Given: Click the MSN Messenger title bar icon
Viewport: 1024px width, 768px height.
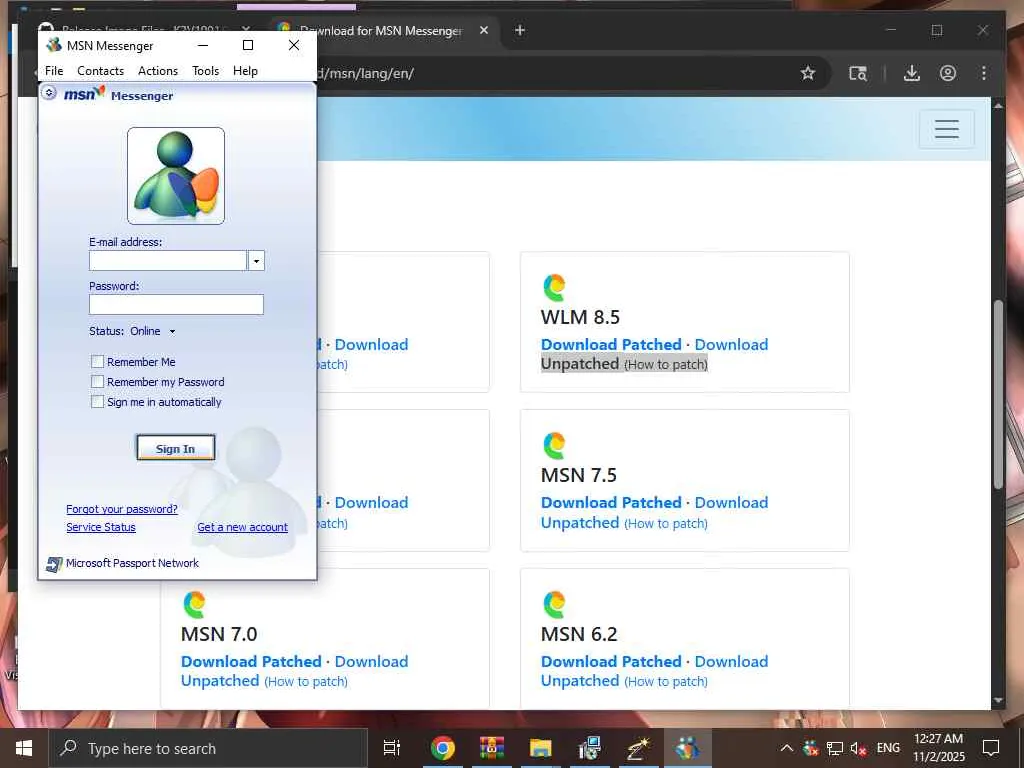Looking at the screenshot, I should coord(54,45).
